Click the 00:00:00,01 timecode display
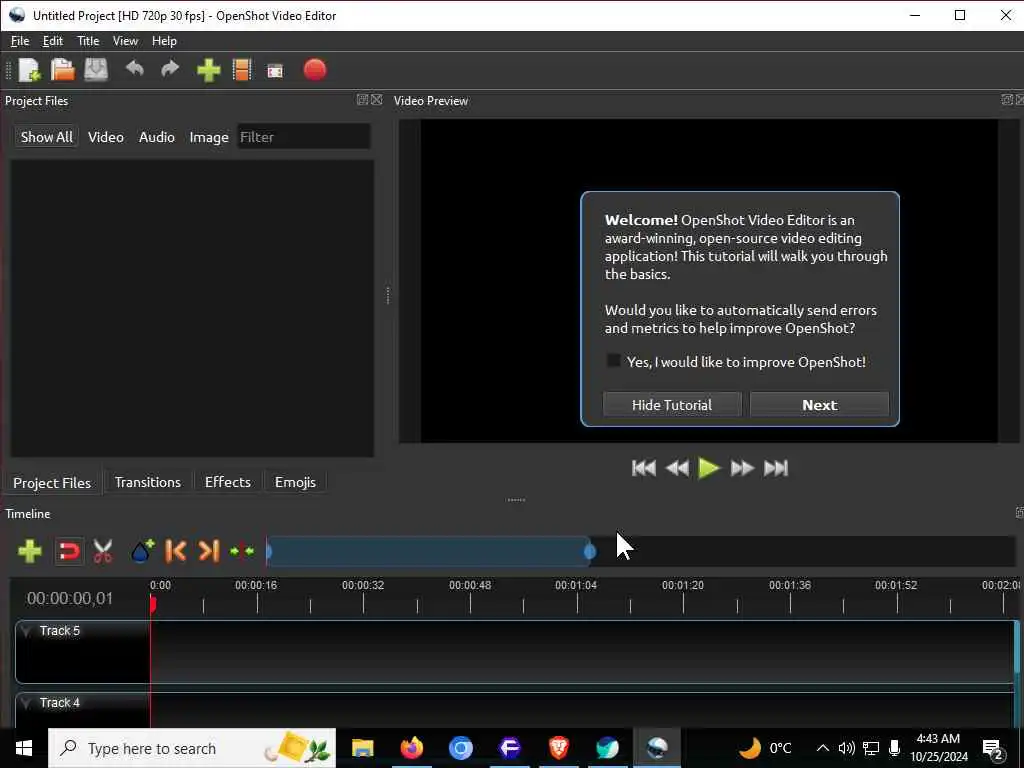The height and width of the screenshot is (768, 1024). coord(69,598)
